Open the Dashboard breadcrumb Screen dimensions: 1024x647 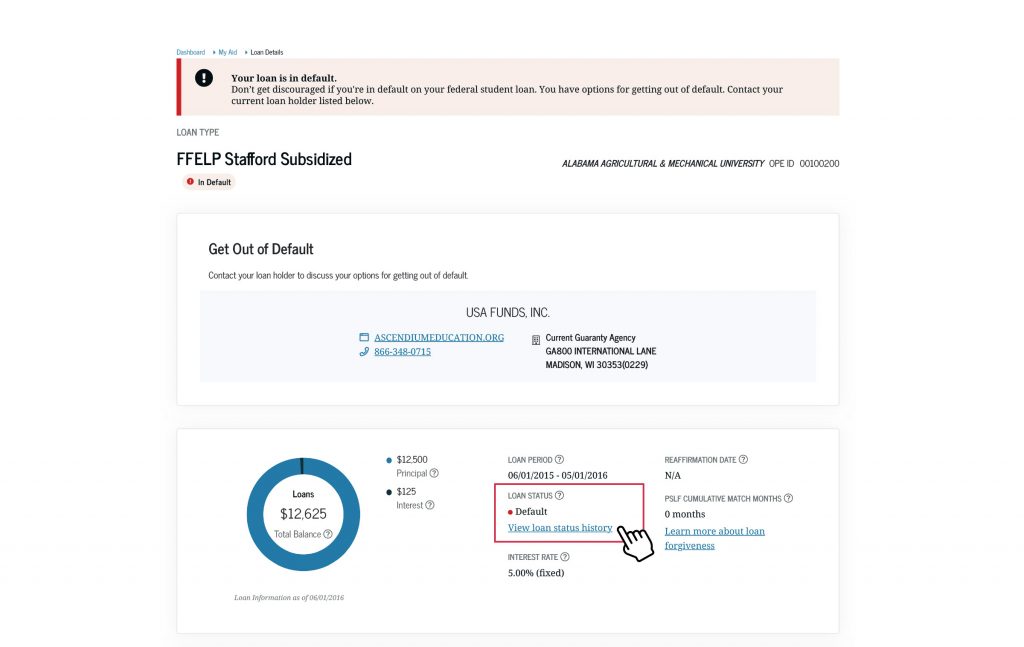pos(190,52)
